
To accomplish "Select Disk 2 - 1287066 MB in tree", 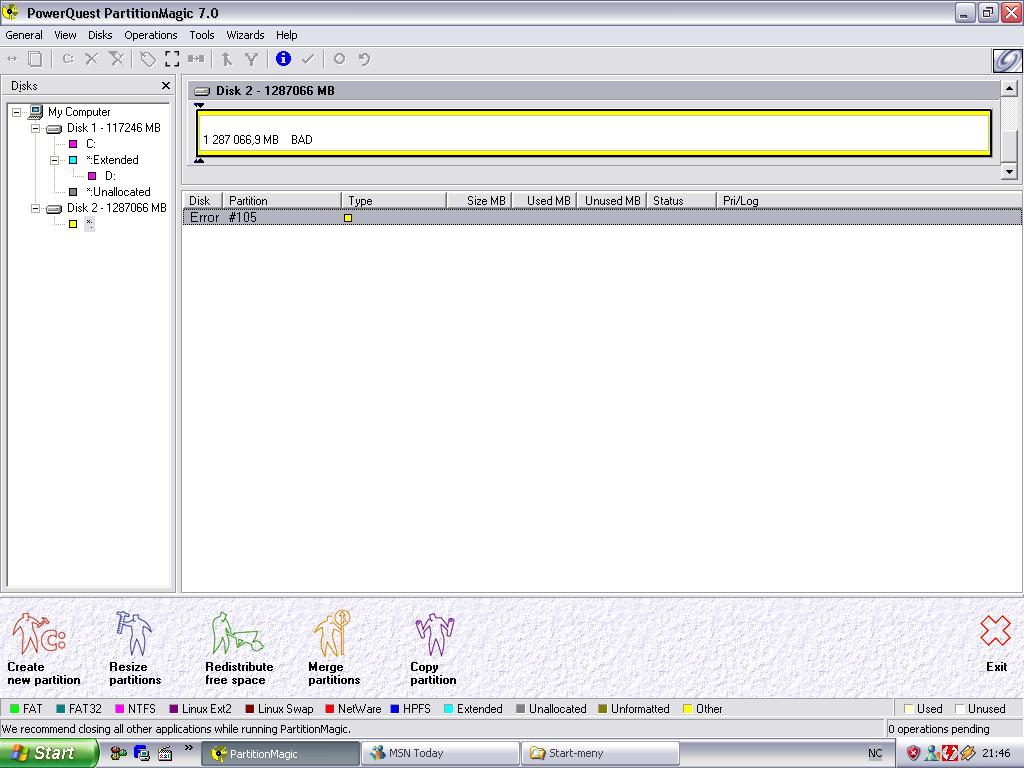I will coord(116,208).
